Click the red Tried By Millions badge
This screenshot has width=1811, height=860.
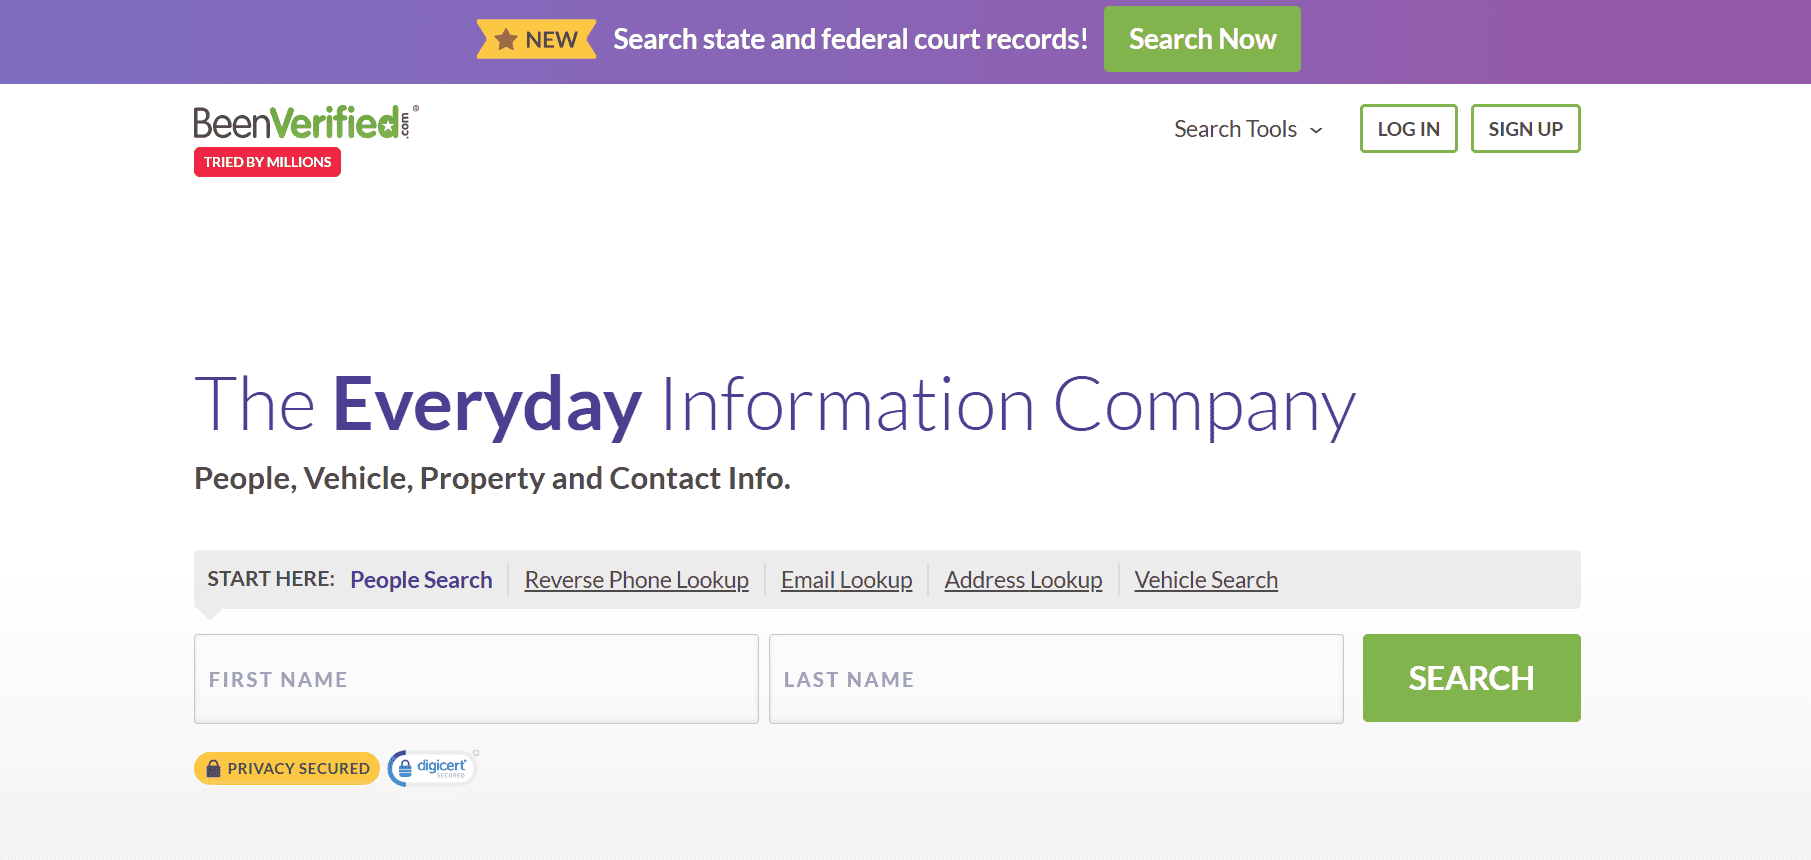click(x=267, y=162)
